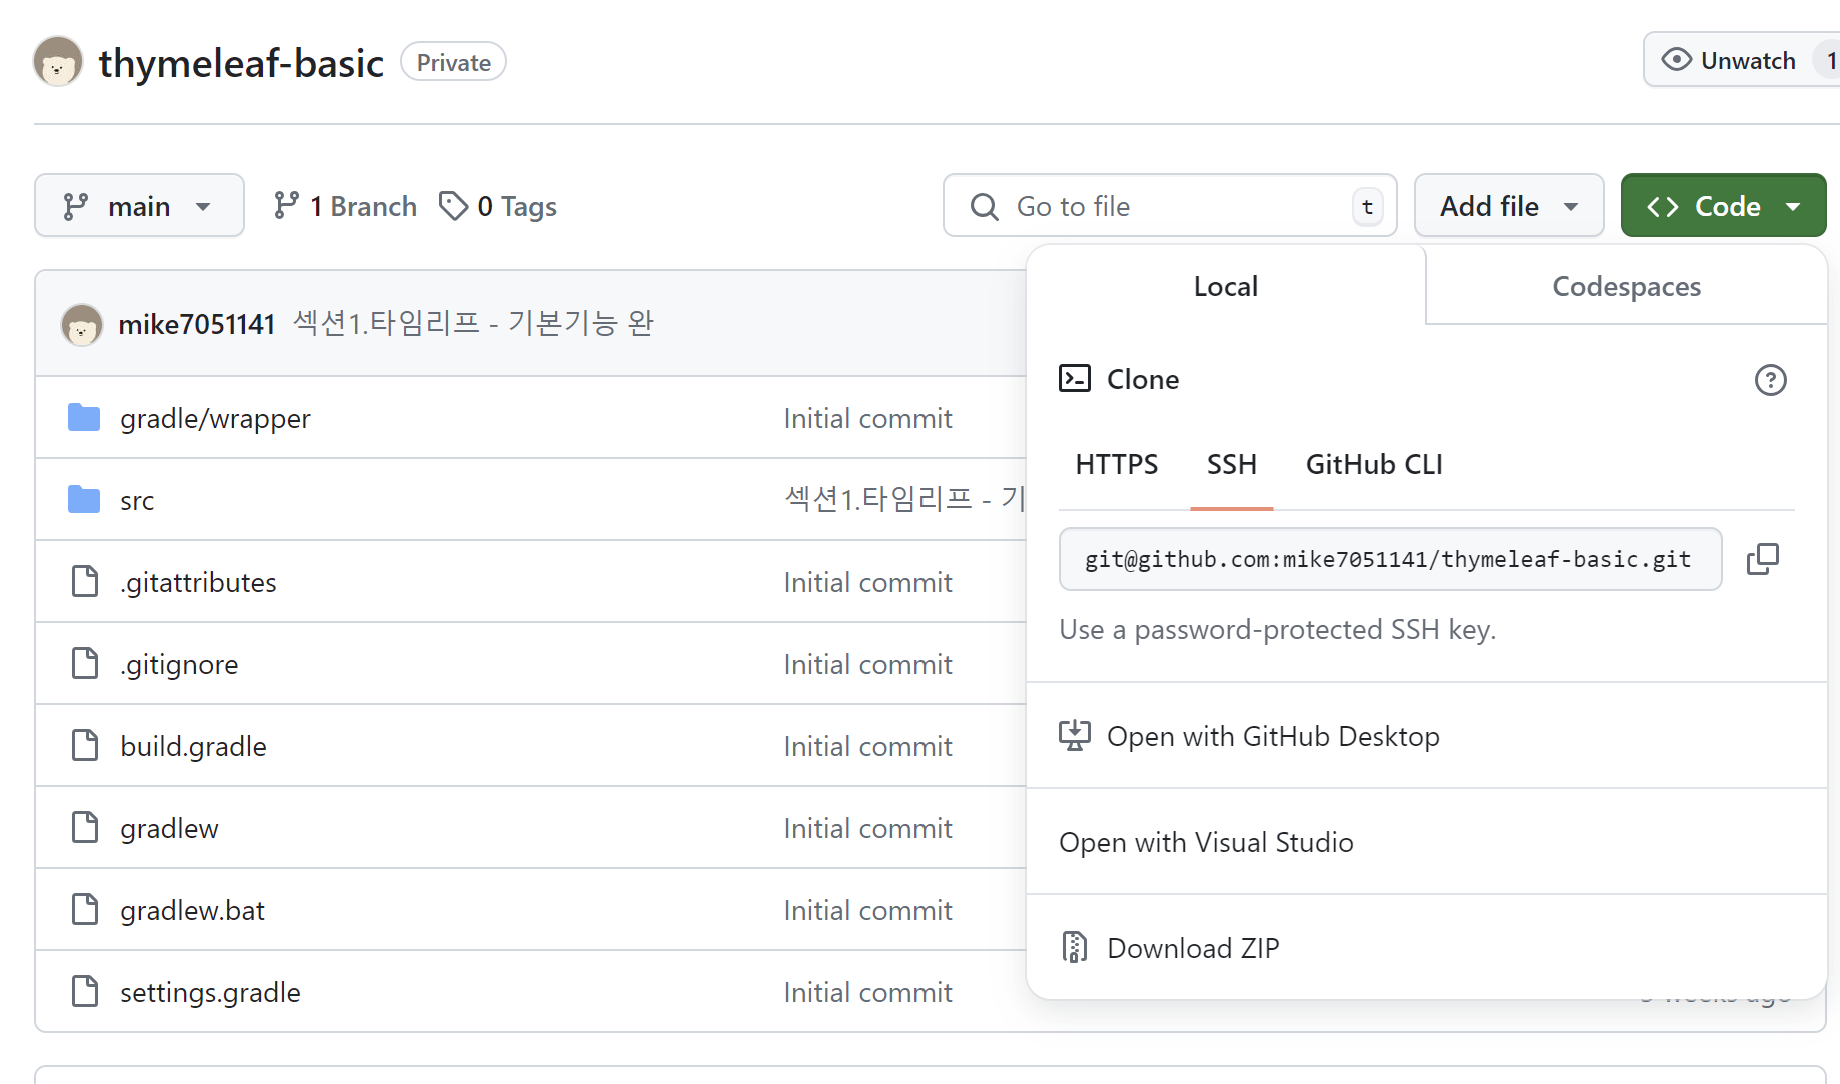Open the 0 Tags link
The image size is (1840, 1084).
pos(498,206)
